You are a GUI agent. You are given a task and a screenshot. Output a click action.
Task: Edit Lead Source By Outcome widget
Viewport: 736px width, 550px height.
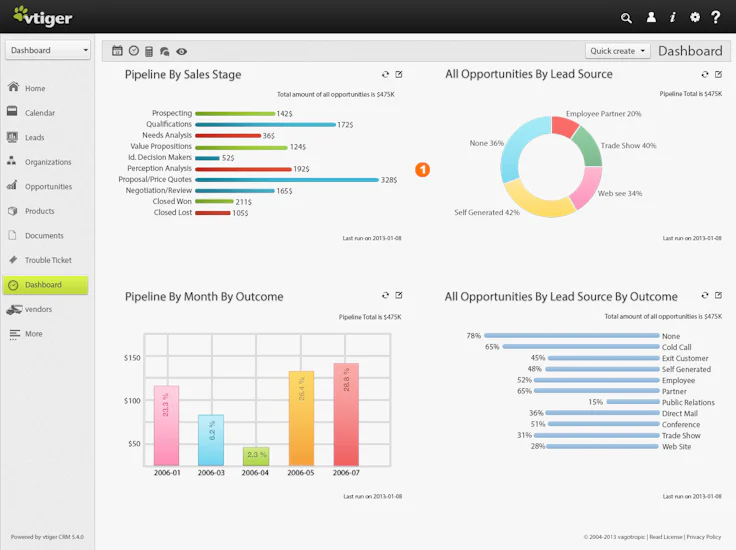tap(718, 295)
